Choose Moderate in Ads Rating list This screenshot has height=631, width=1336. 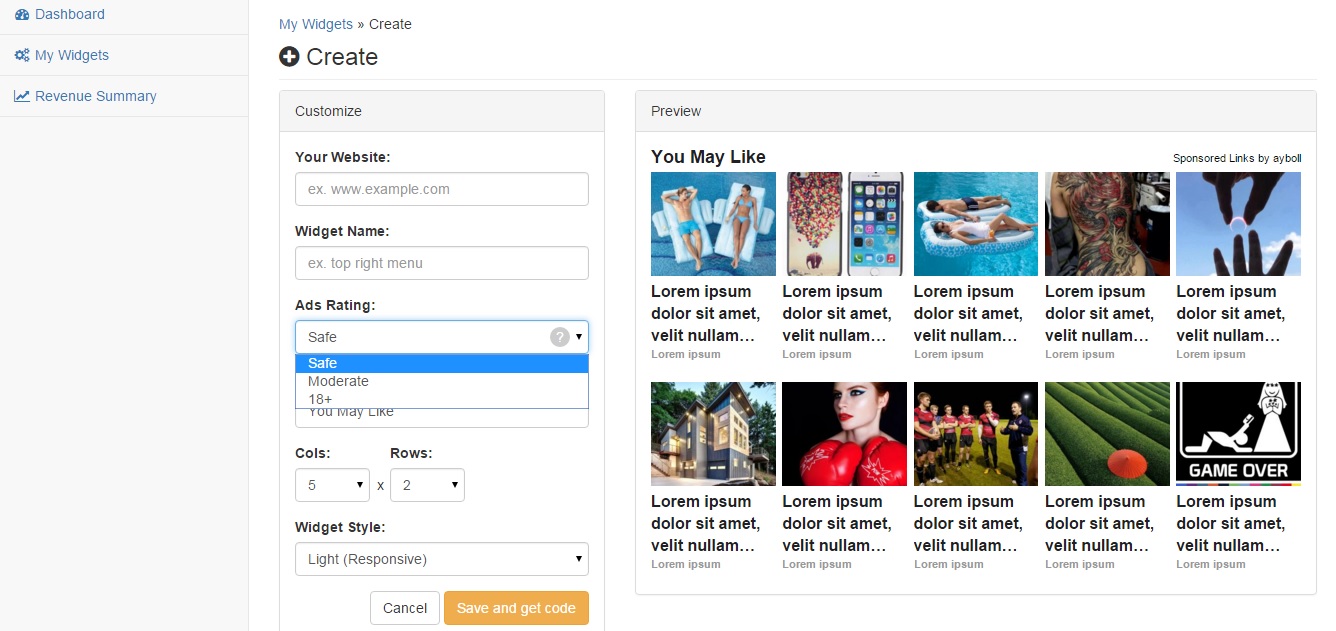[x=442, y=381]
